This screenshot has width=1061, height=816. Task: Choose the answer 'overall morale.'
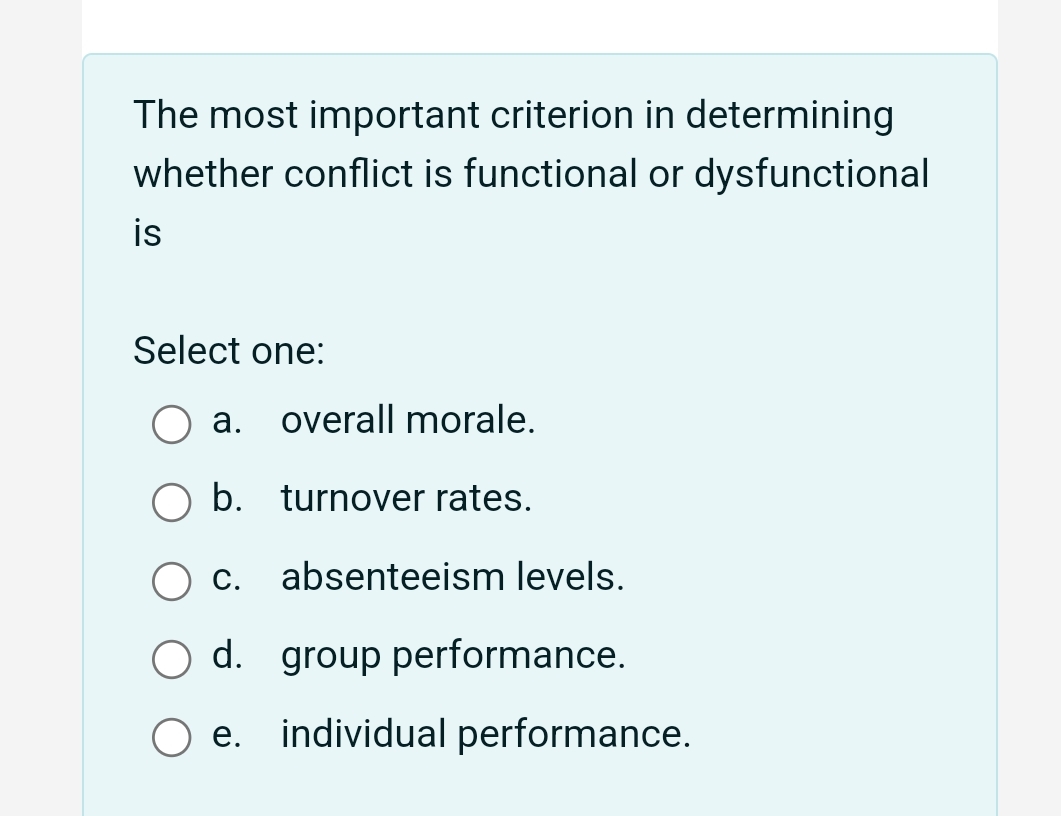click(408, 421)
